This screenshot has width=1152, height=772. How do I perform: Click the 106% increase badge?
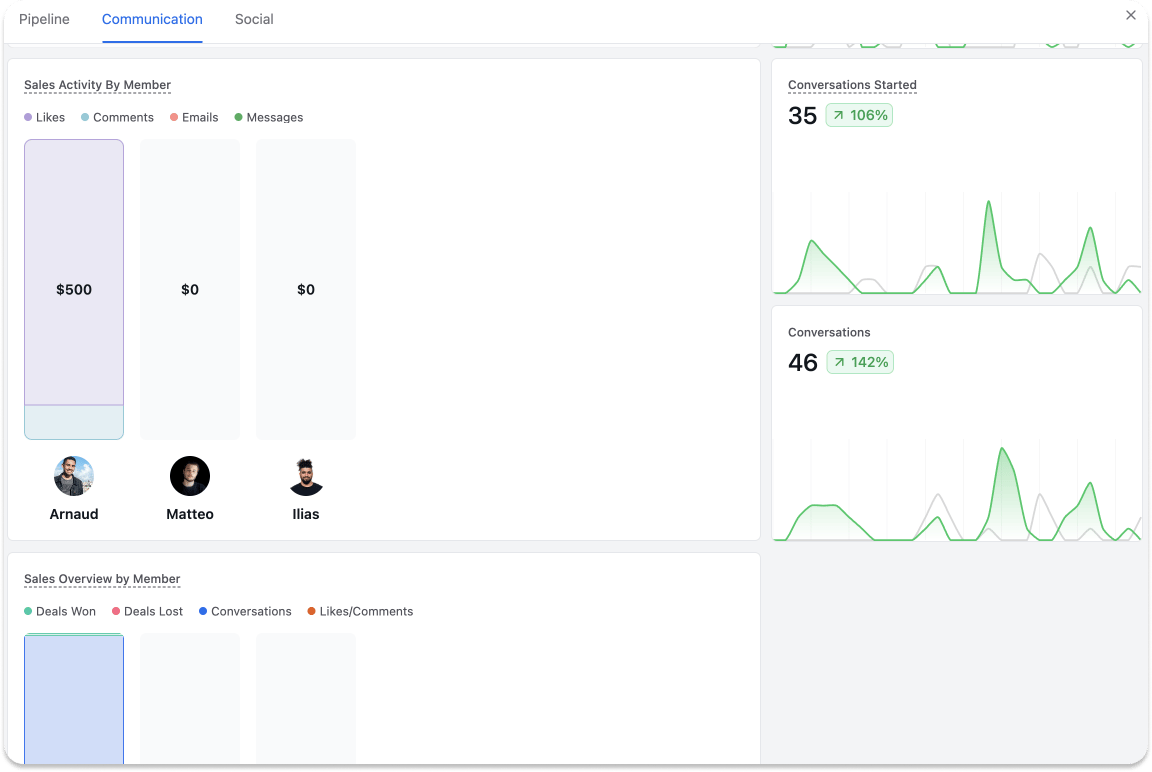tap(860, 115)
